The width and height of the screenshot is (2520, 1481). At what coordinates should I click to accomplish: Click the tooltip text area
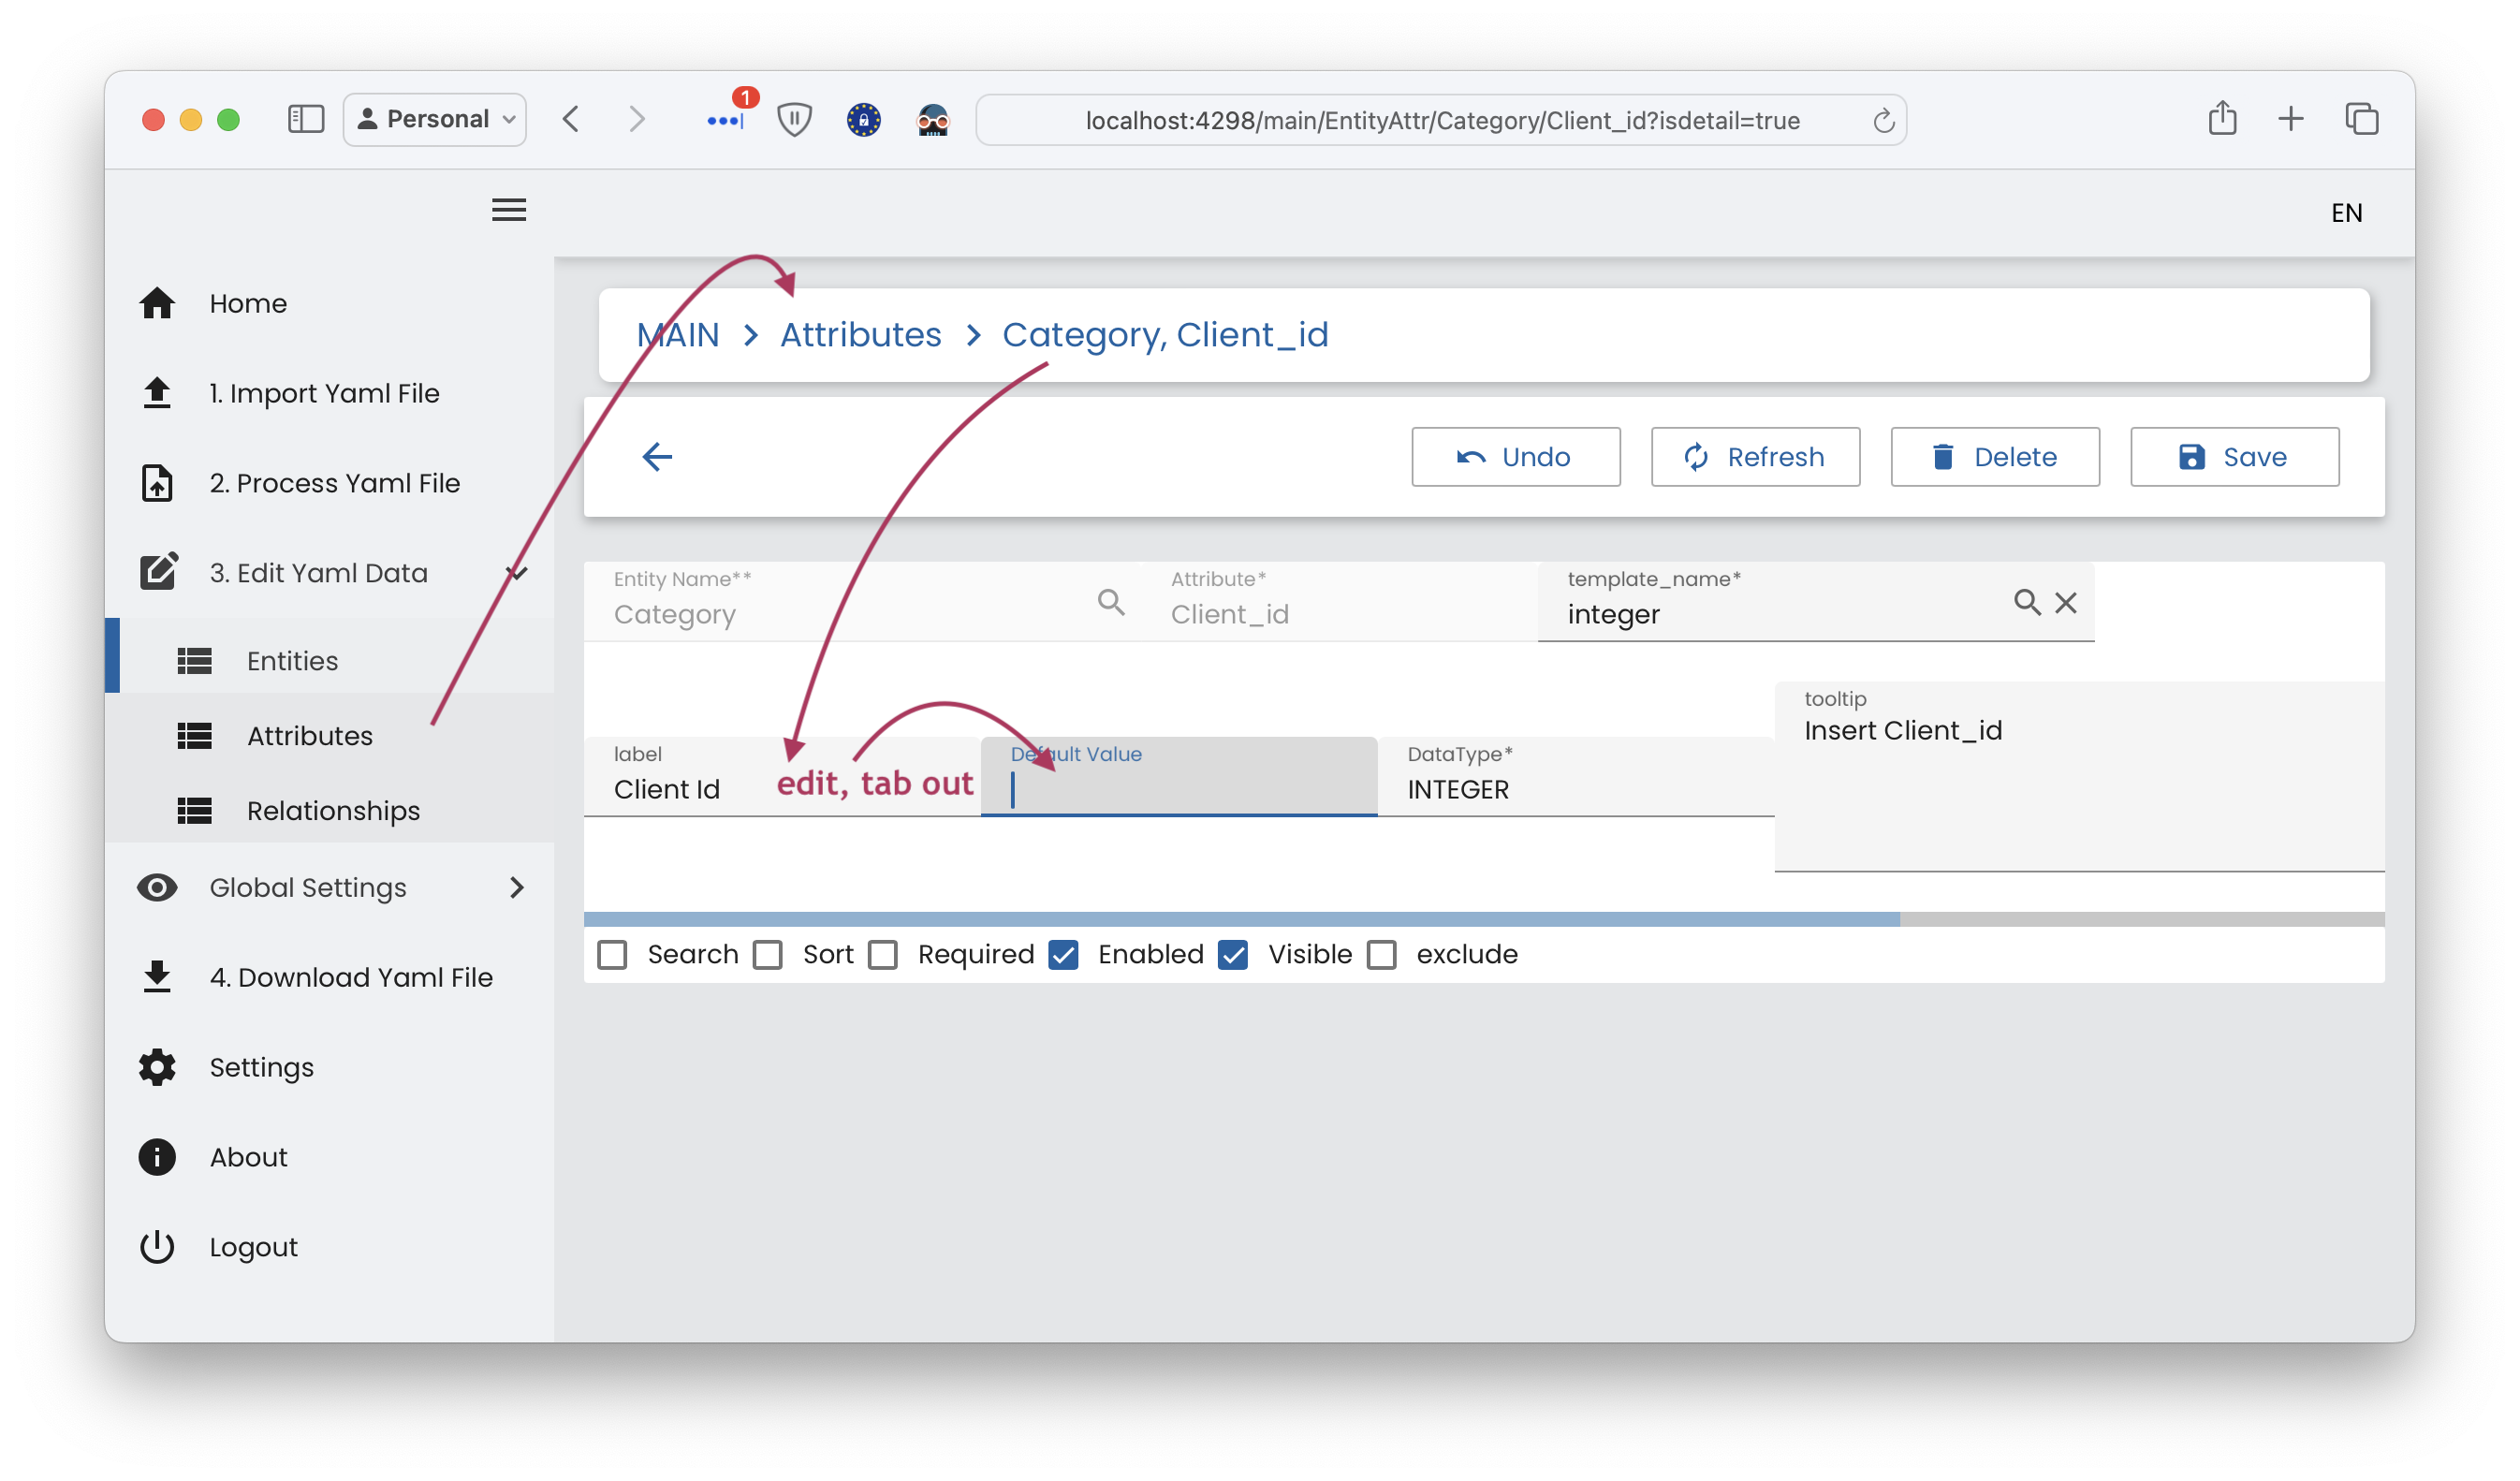(x=2080, y=777)
